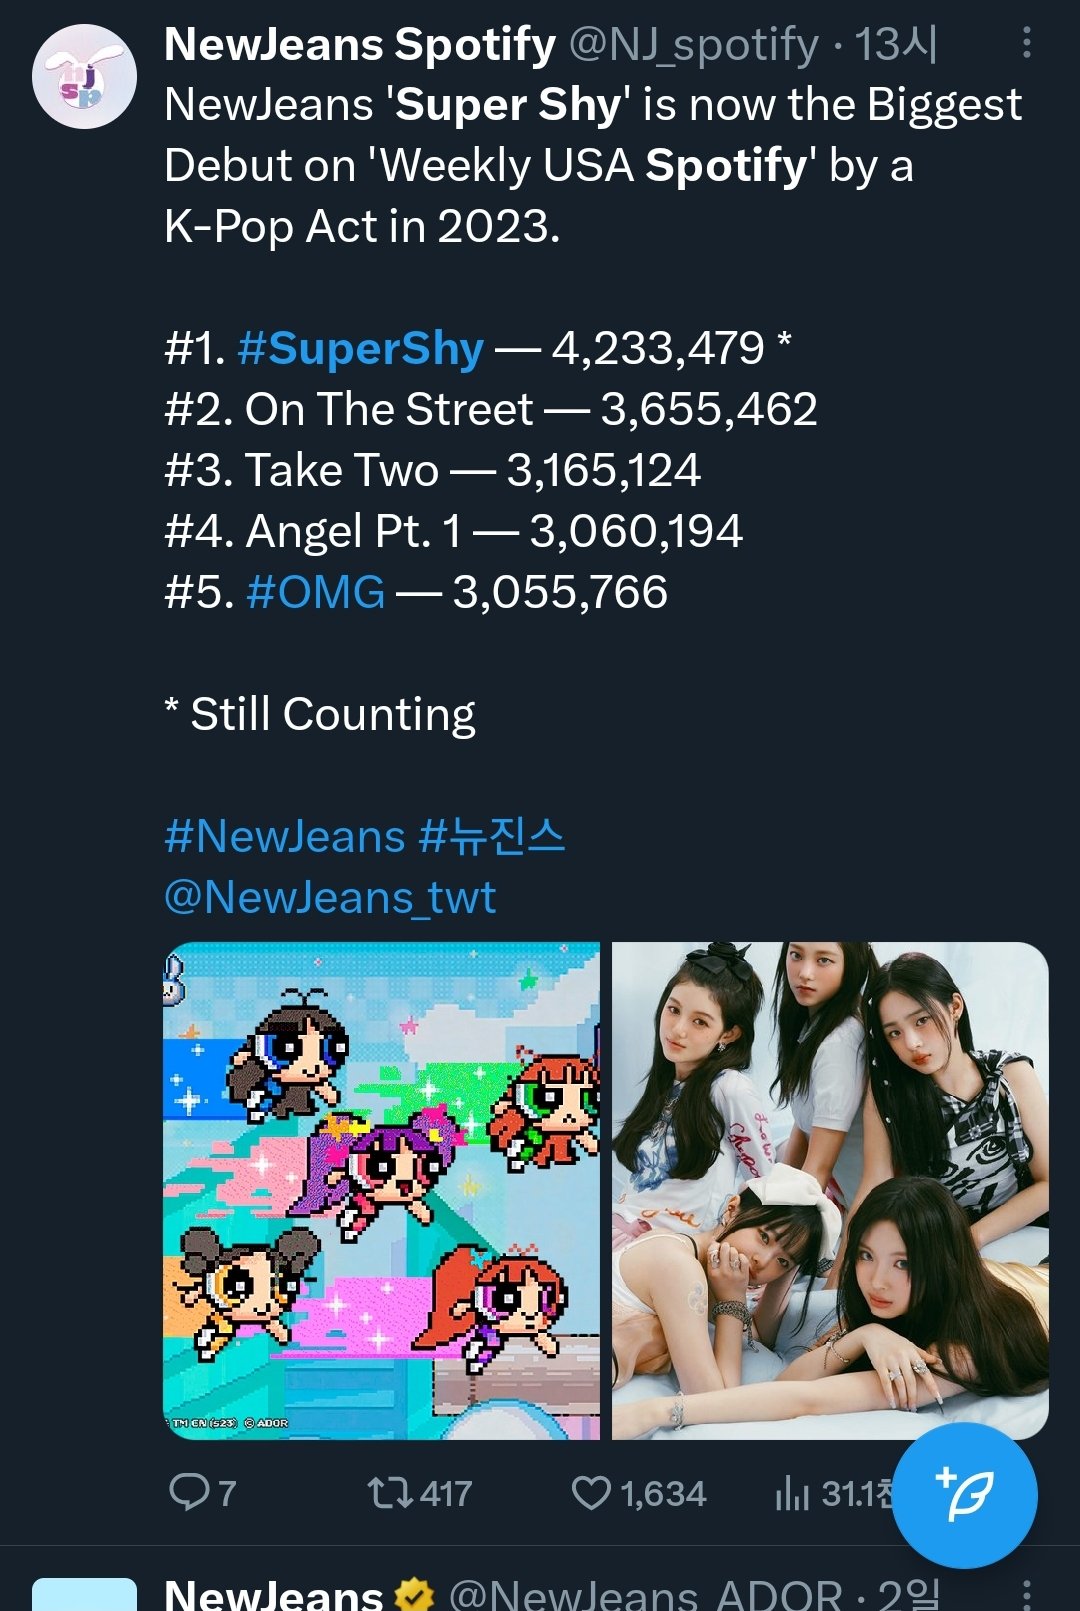Tap the @NJ_spotify handle
Image resolution: width=1080 pixels, height=1611 pixels.
pos(694,45)
